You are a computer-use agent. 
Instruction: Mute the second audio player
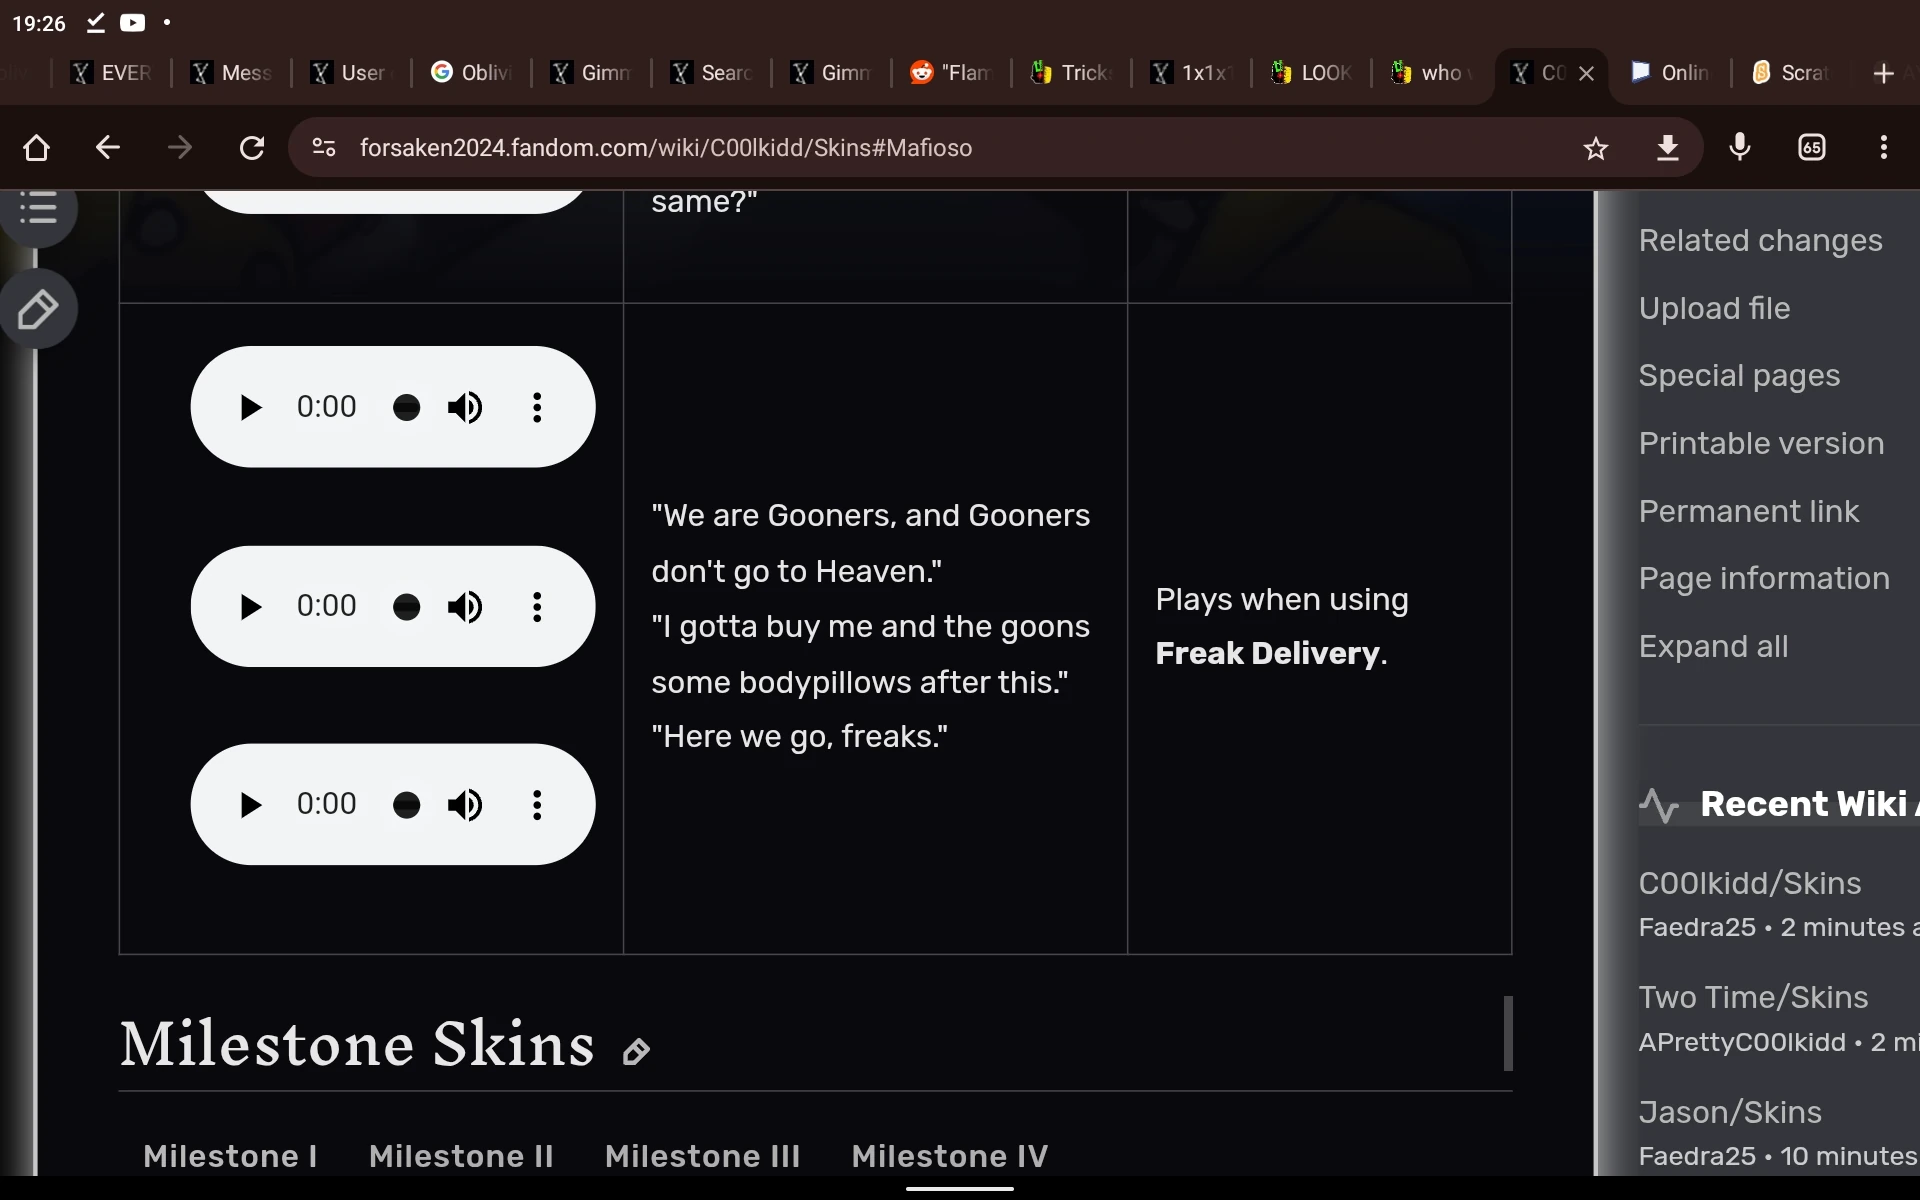click(465, 607)
